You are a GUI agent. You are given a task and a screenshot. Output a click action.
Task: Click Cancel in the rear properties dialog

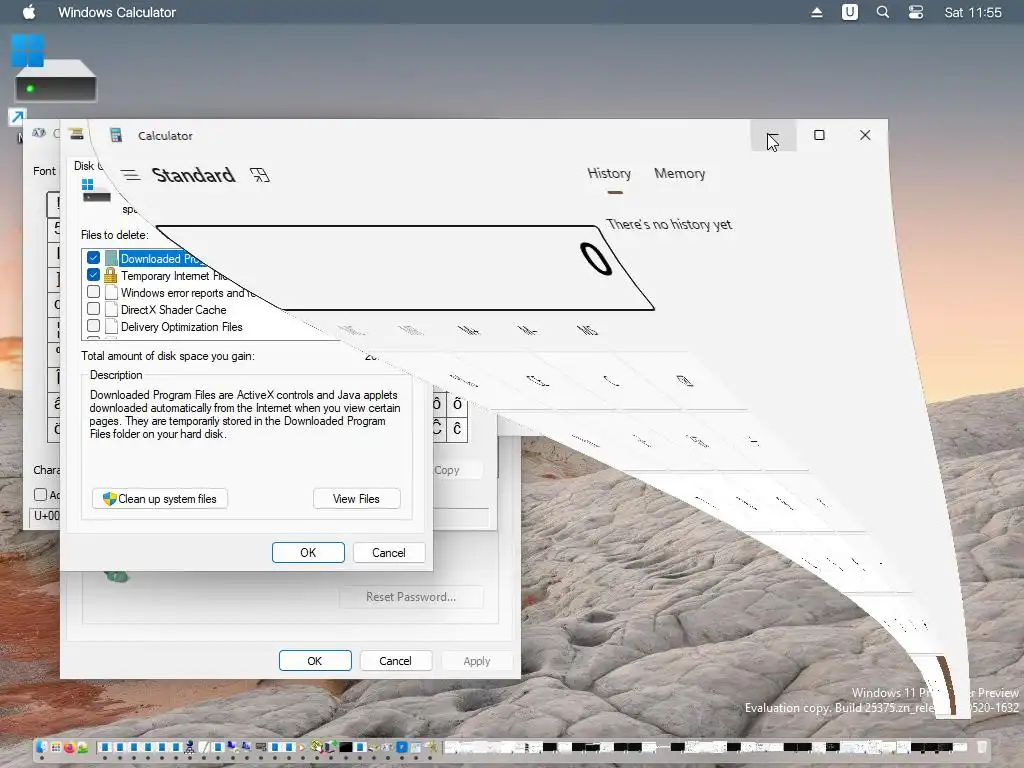click(395, 661)
